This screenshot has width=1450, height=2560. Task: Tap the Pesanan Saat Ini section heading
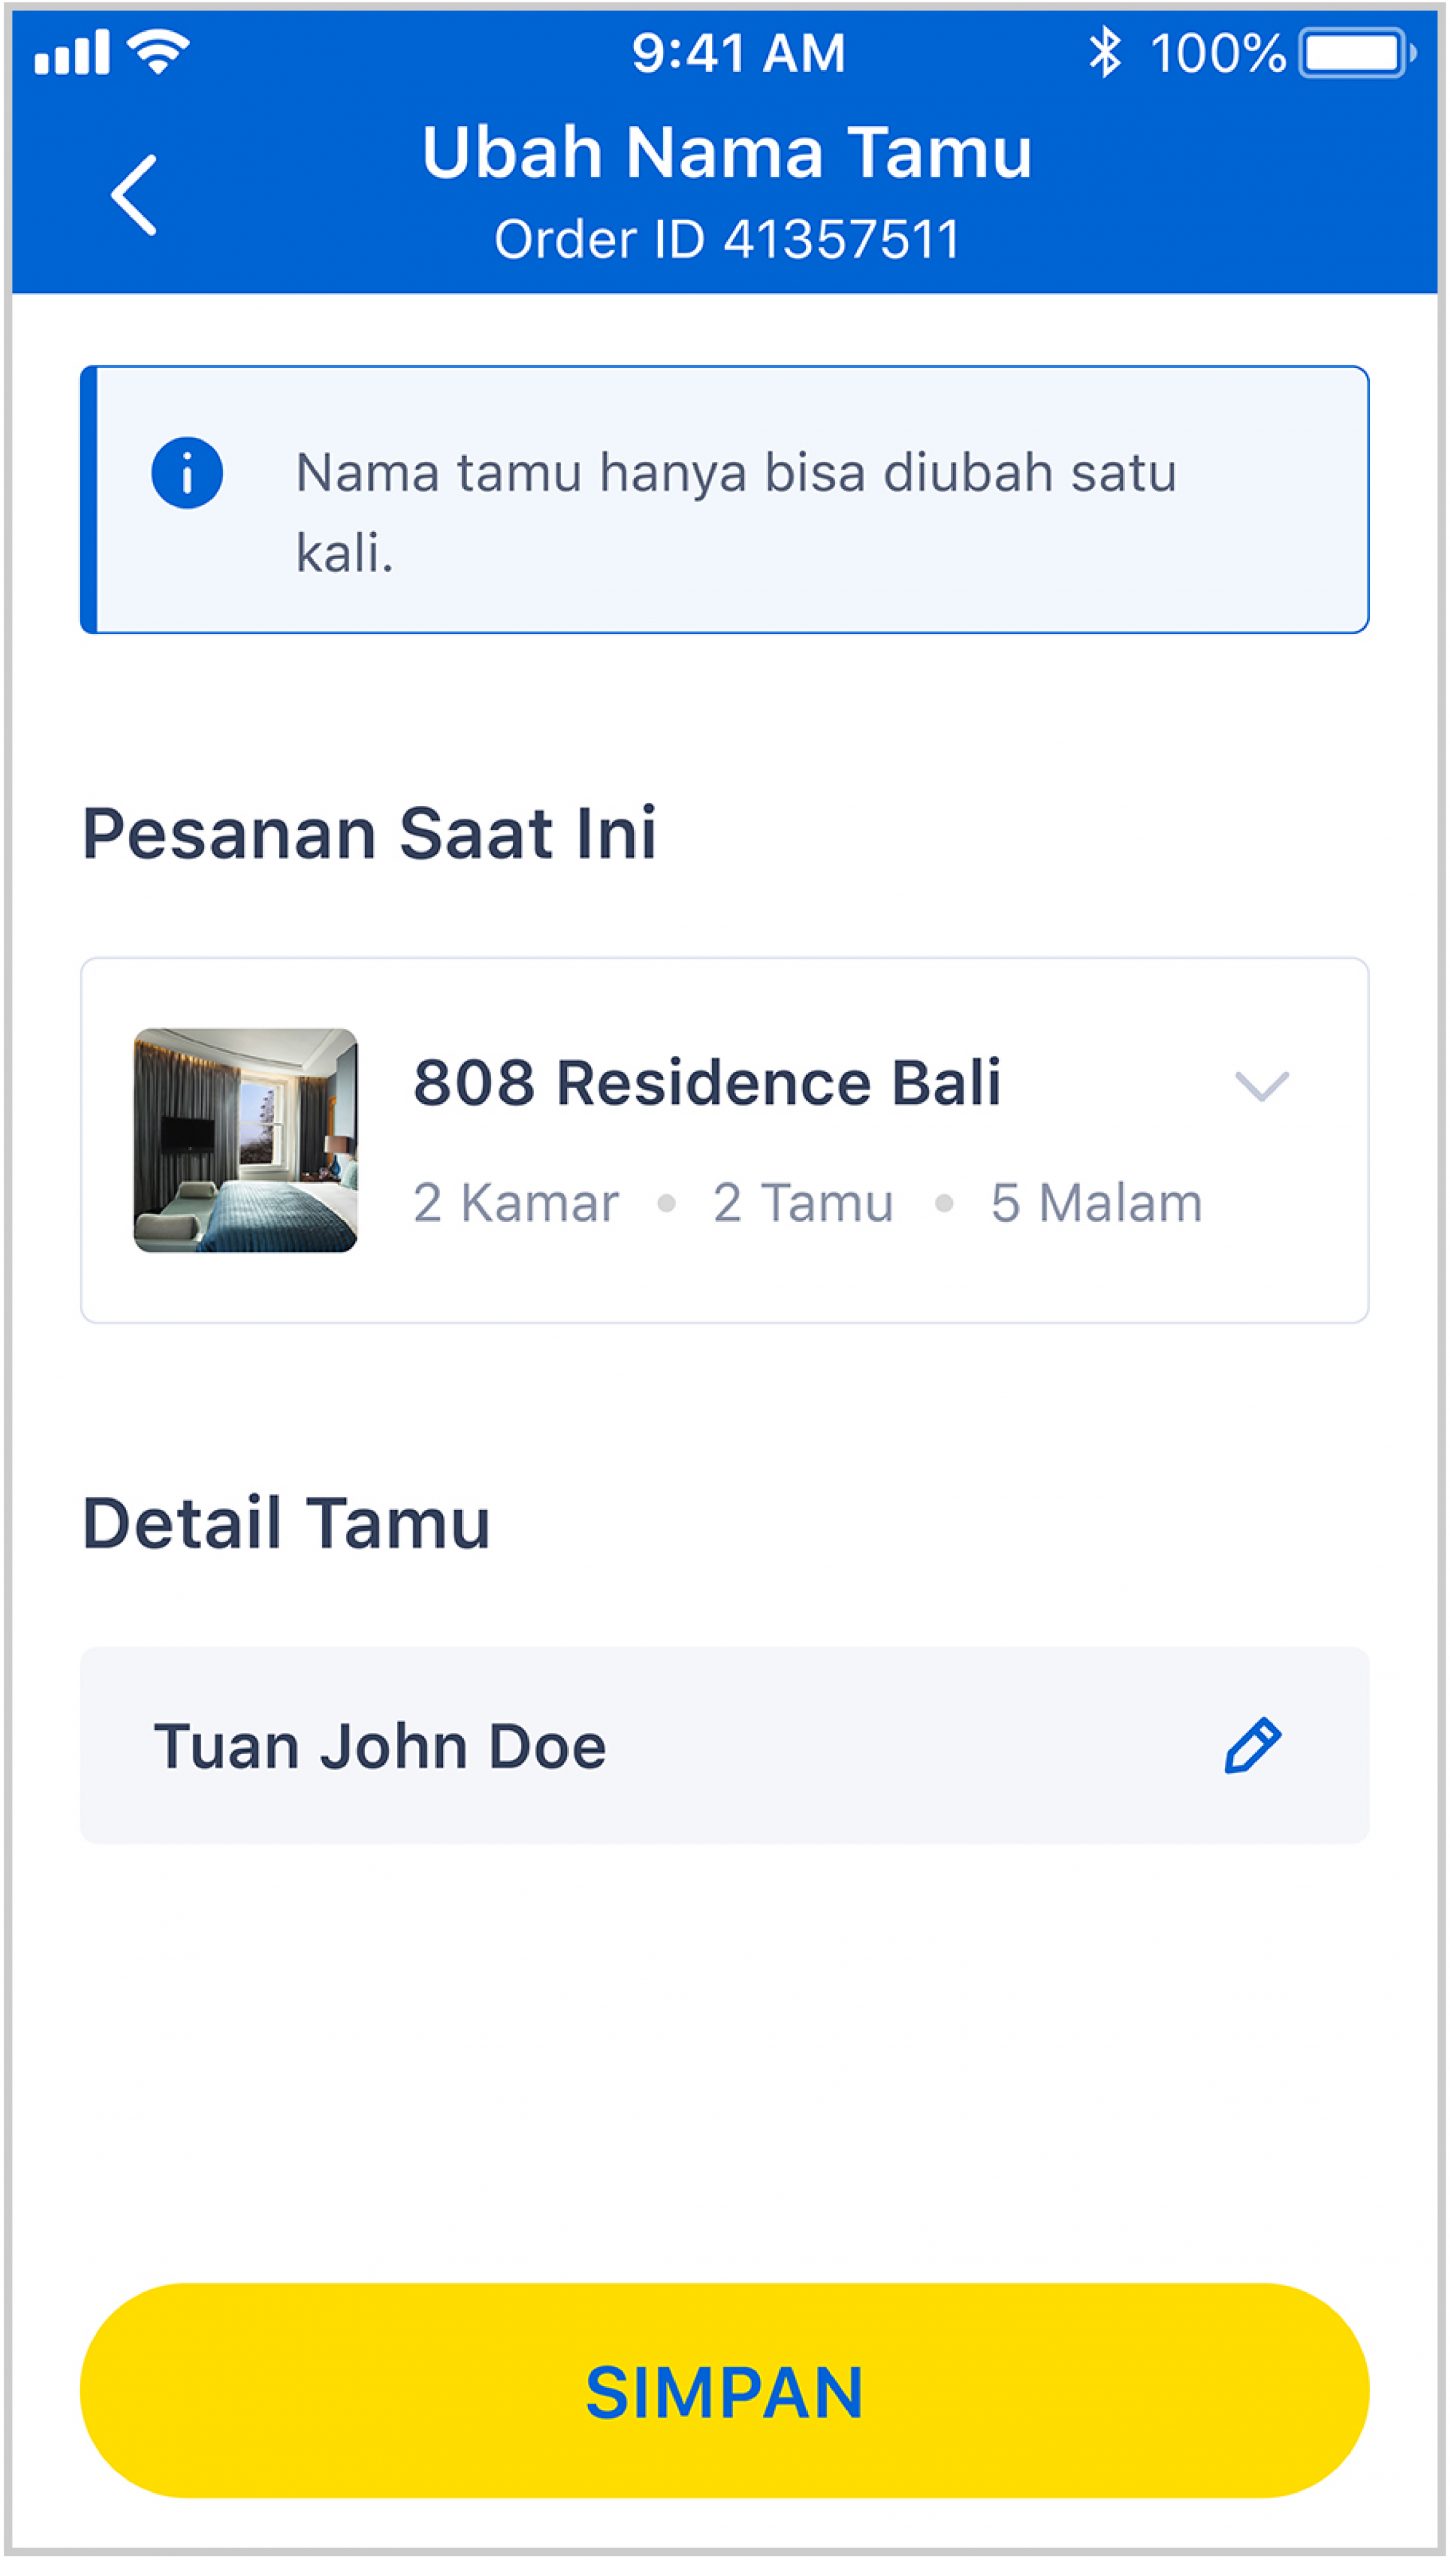(x=369, y=834)
